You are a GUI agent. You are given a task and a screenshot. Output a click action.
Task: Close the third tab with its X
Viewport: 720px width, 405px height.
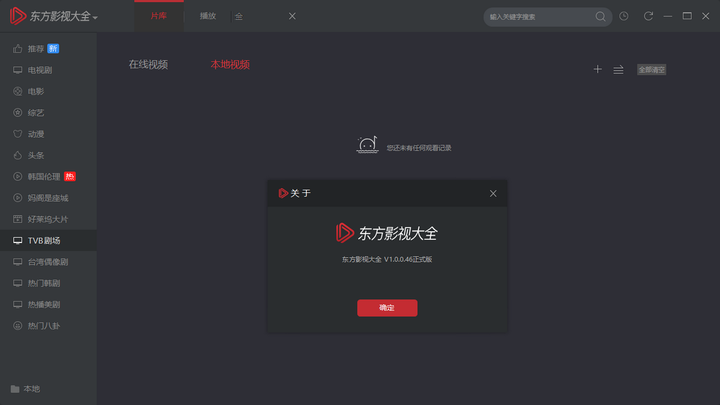click(292, 16)
